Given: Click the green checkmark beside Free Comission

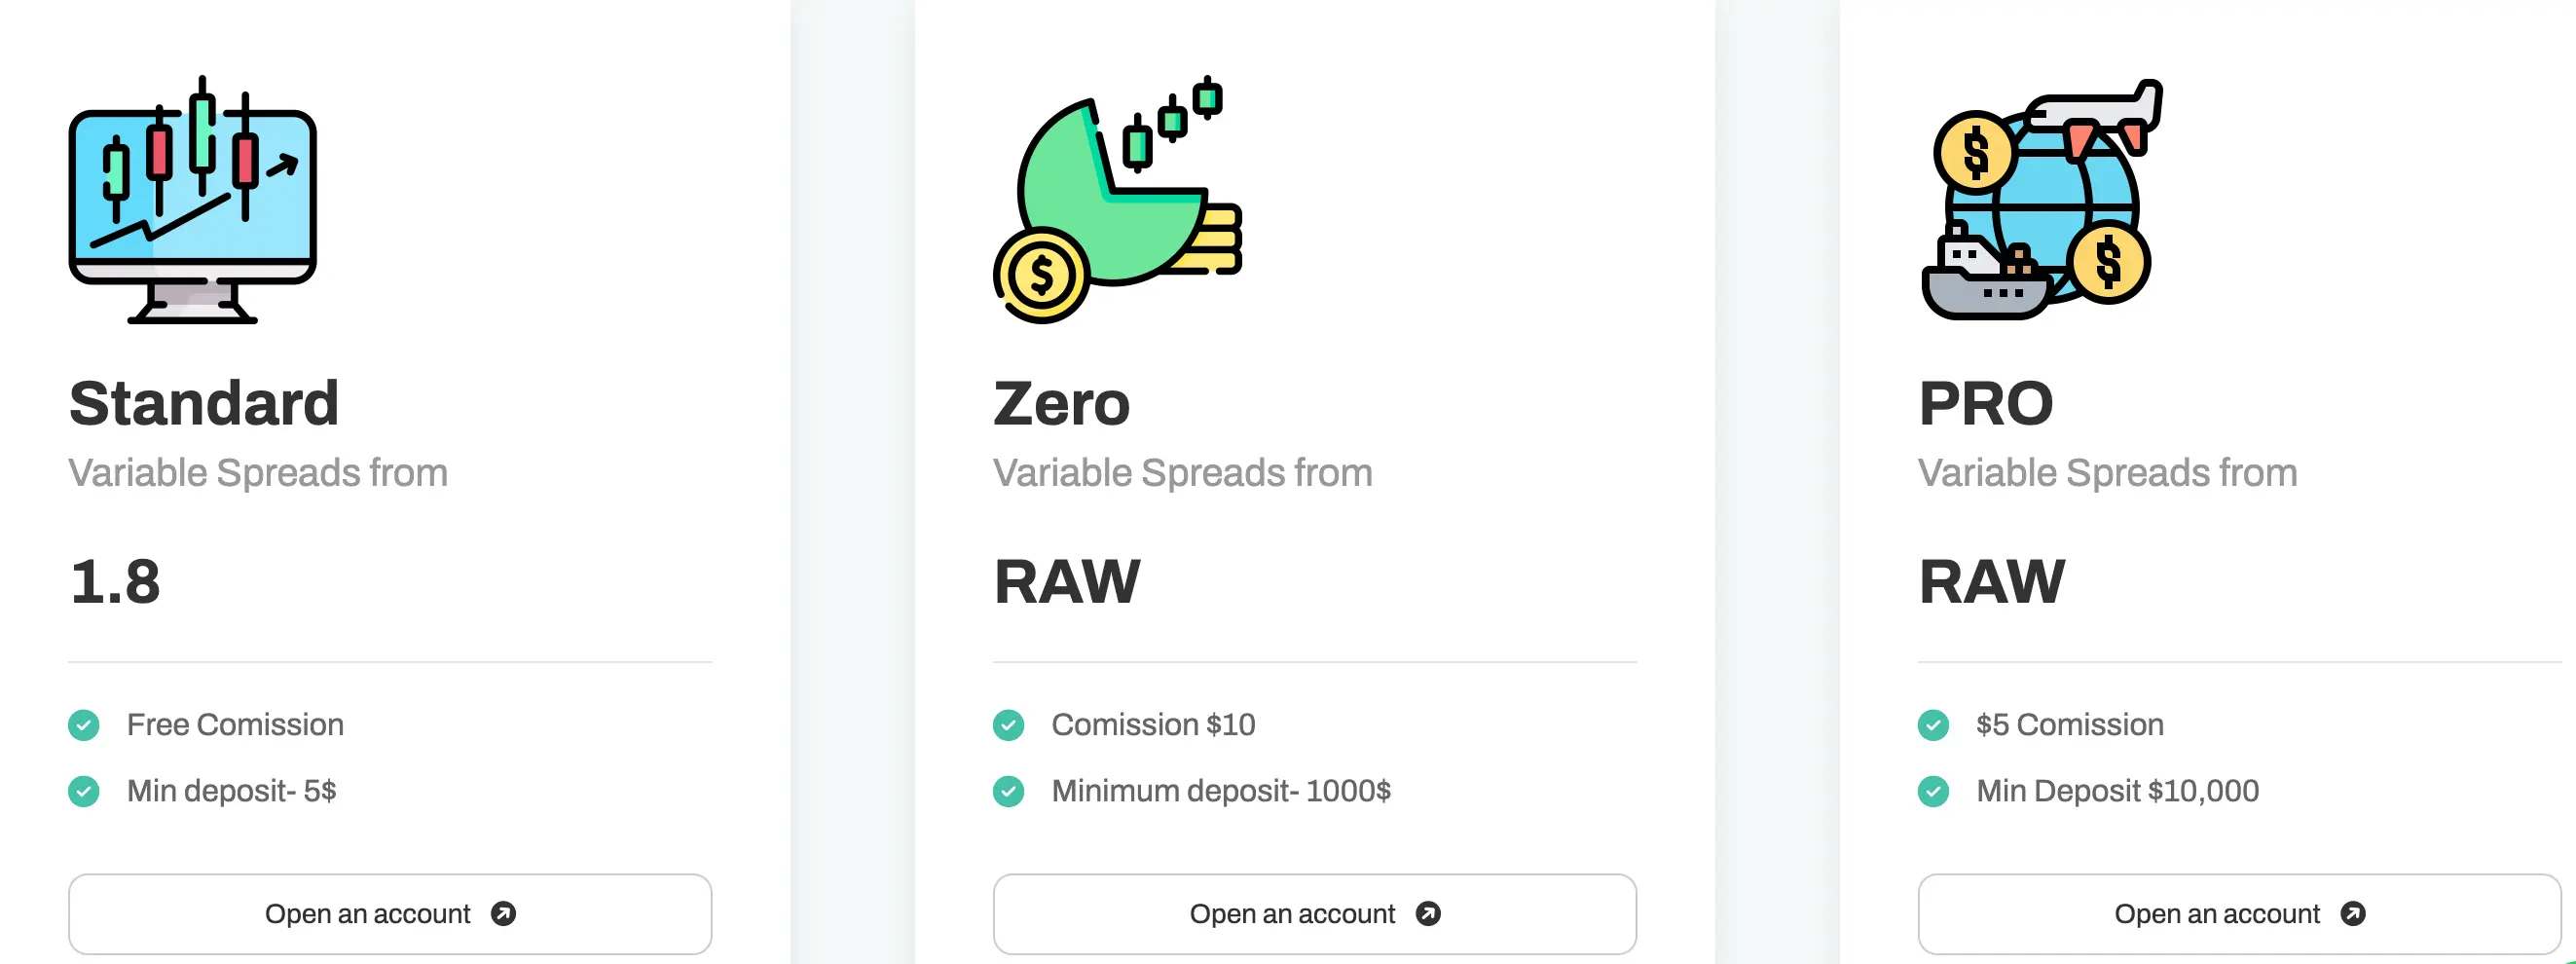Looking at the screenshot, I should click(84, 725).
